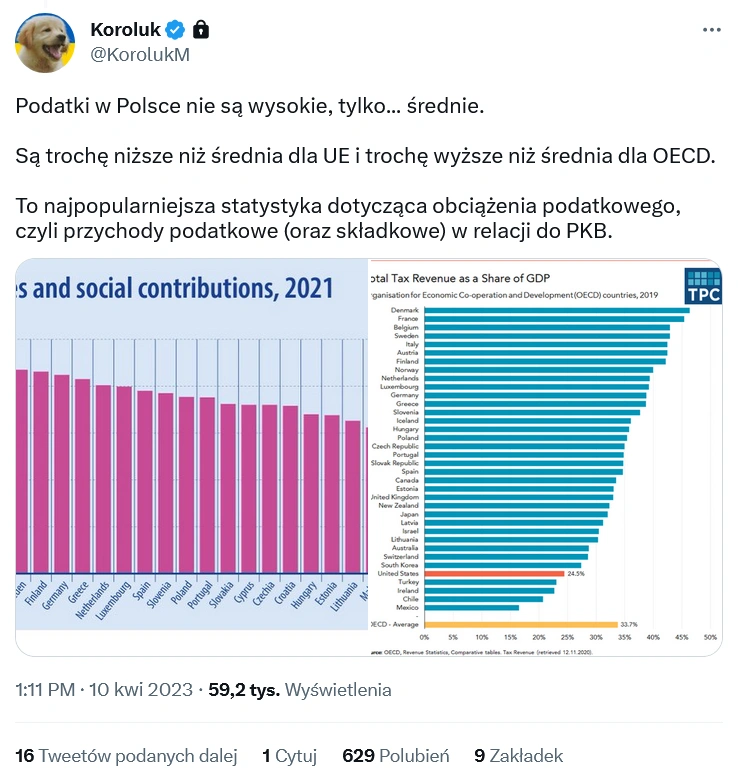
Task: Click the blue verified checkmark badge
Action: click(175, 30)
